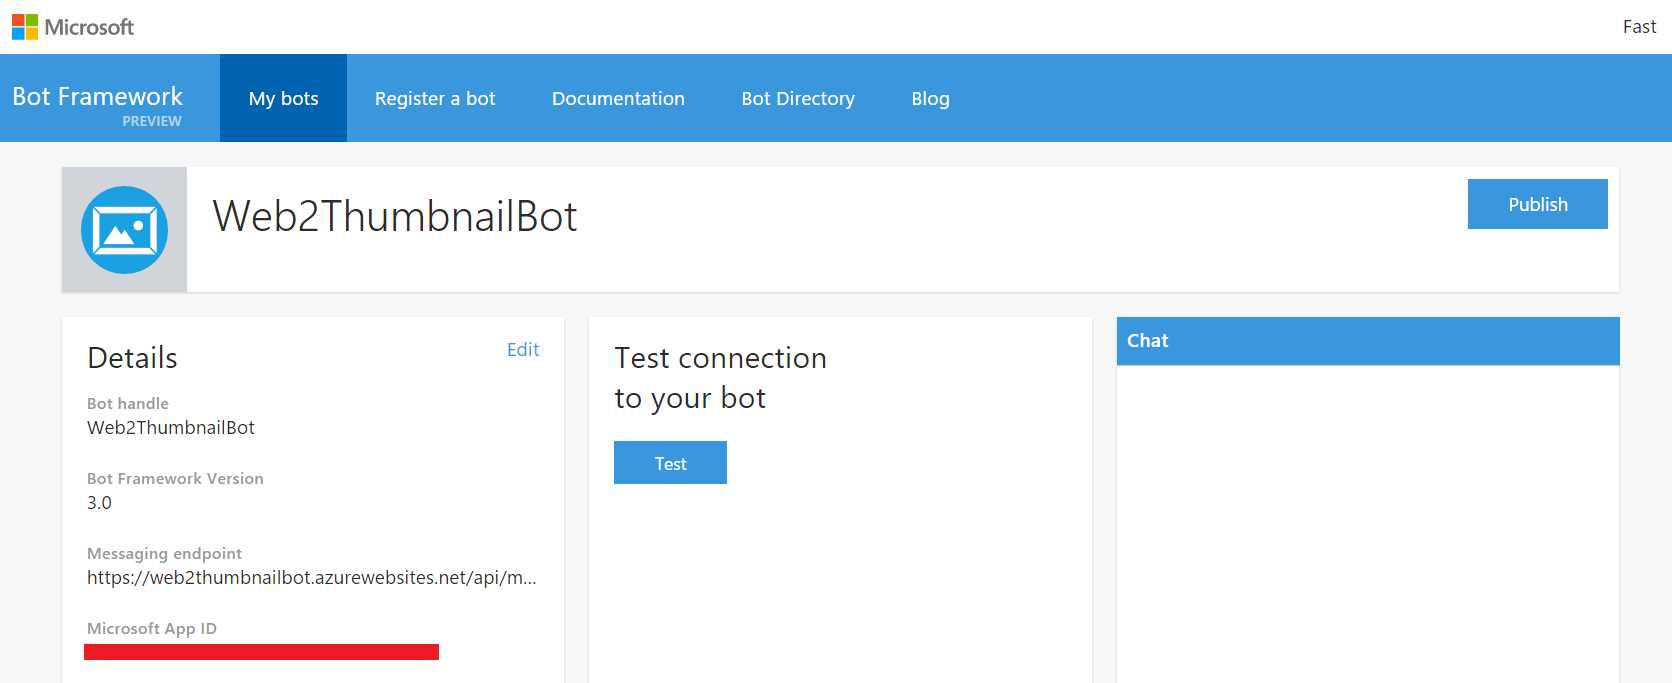
Task: Browse the Bot Directory
Action: click(798, 98)
